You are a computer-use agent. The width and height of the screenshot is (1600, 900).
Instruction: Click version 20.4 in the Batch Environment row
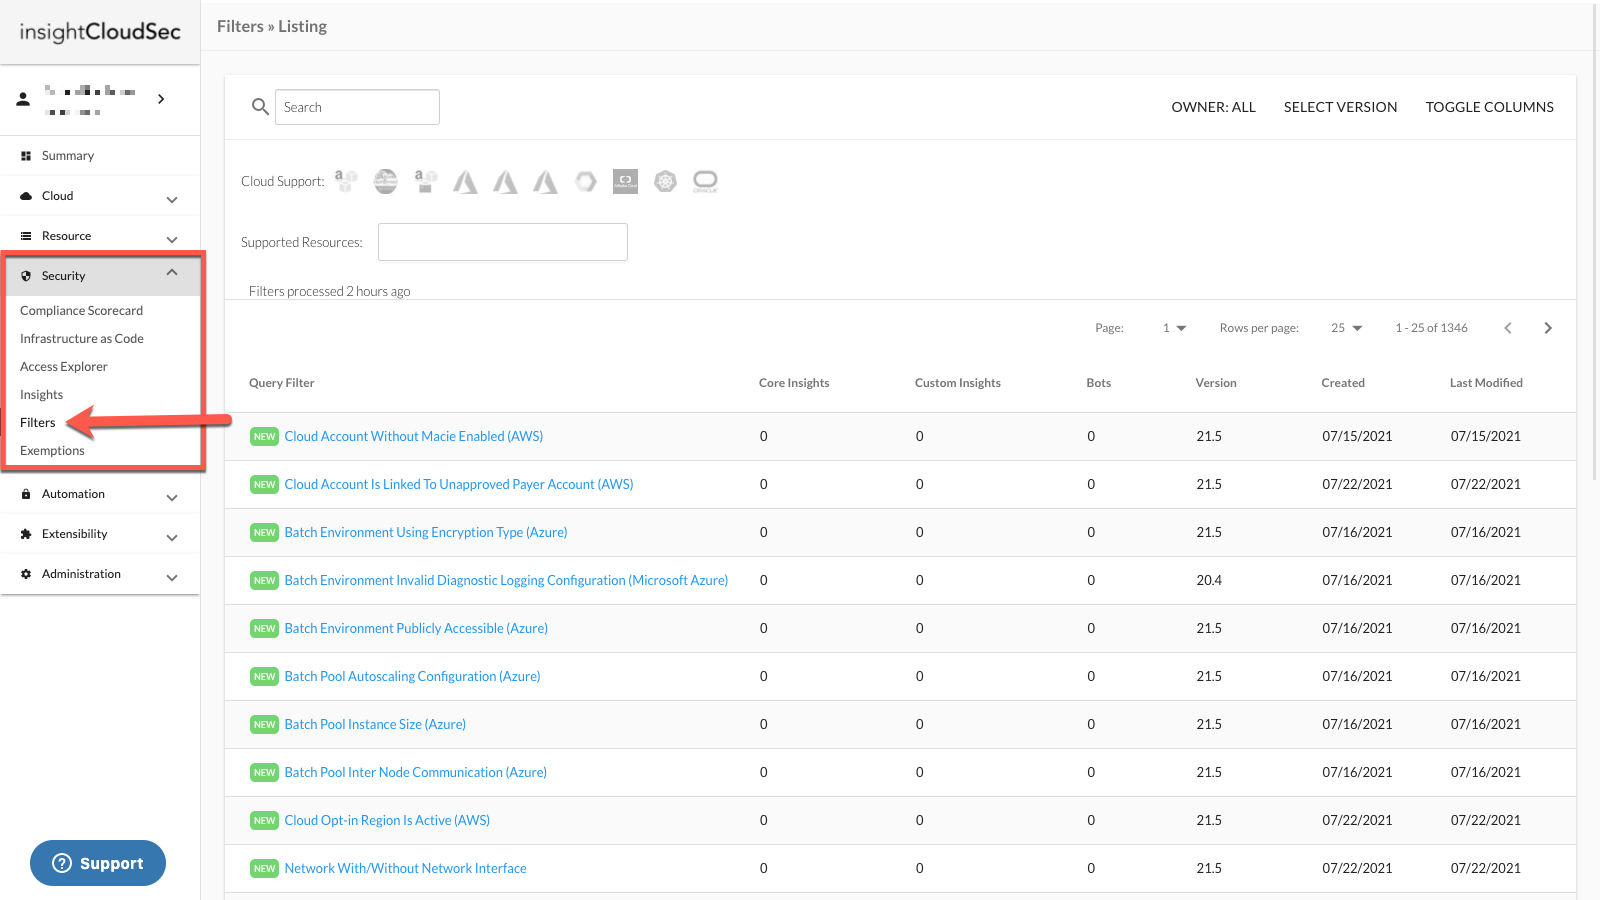1209,580
